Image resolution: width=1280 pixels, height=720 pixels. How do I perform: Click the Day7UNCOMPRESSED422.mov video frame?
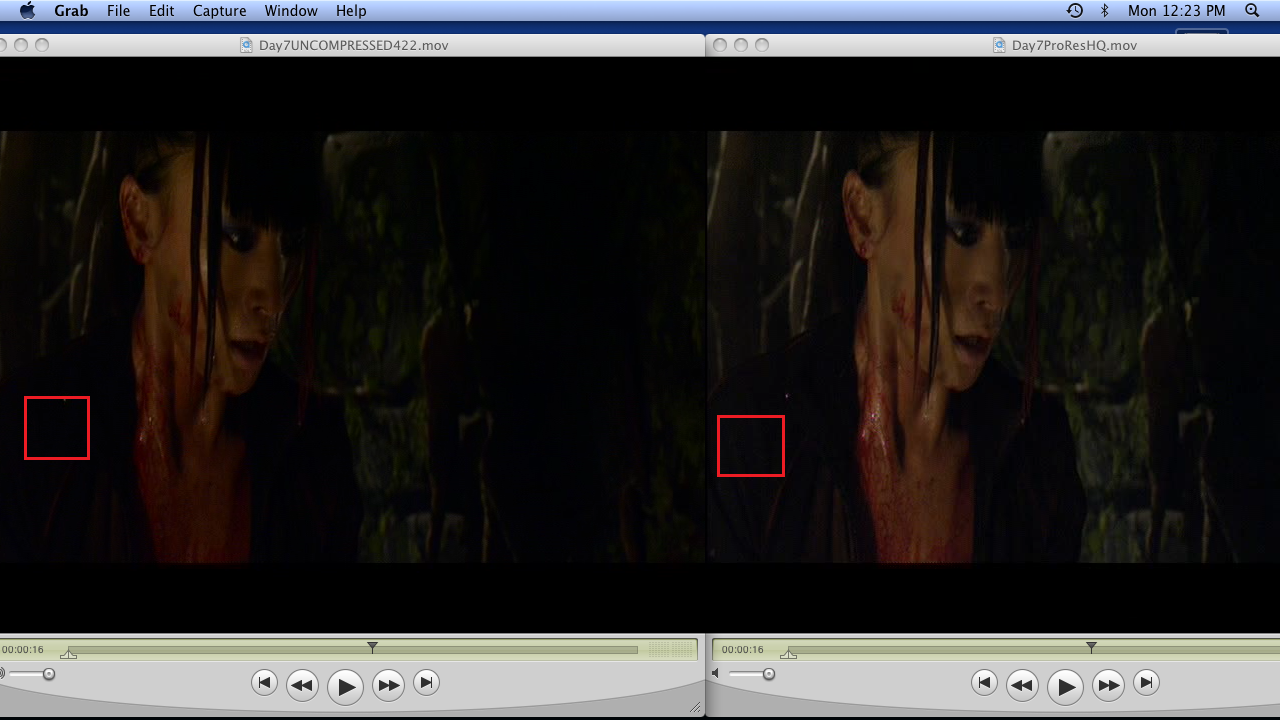tap(352, 347)
